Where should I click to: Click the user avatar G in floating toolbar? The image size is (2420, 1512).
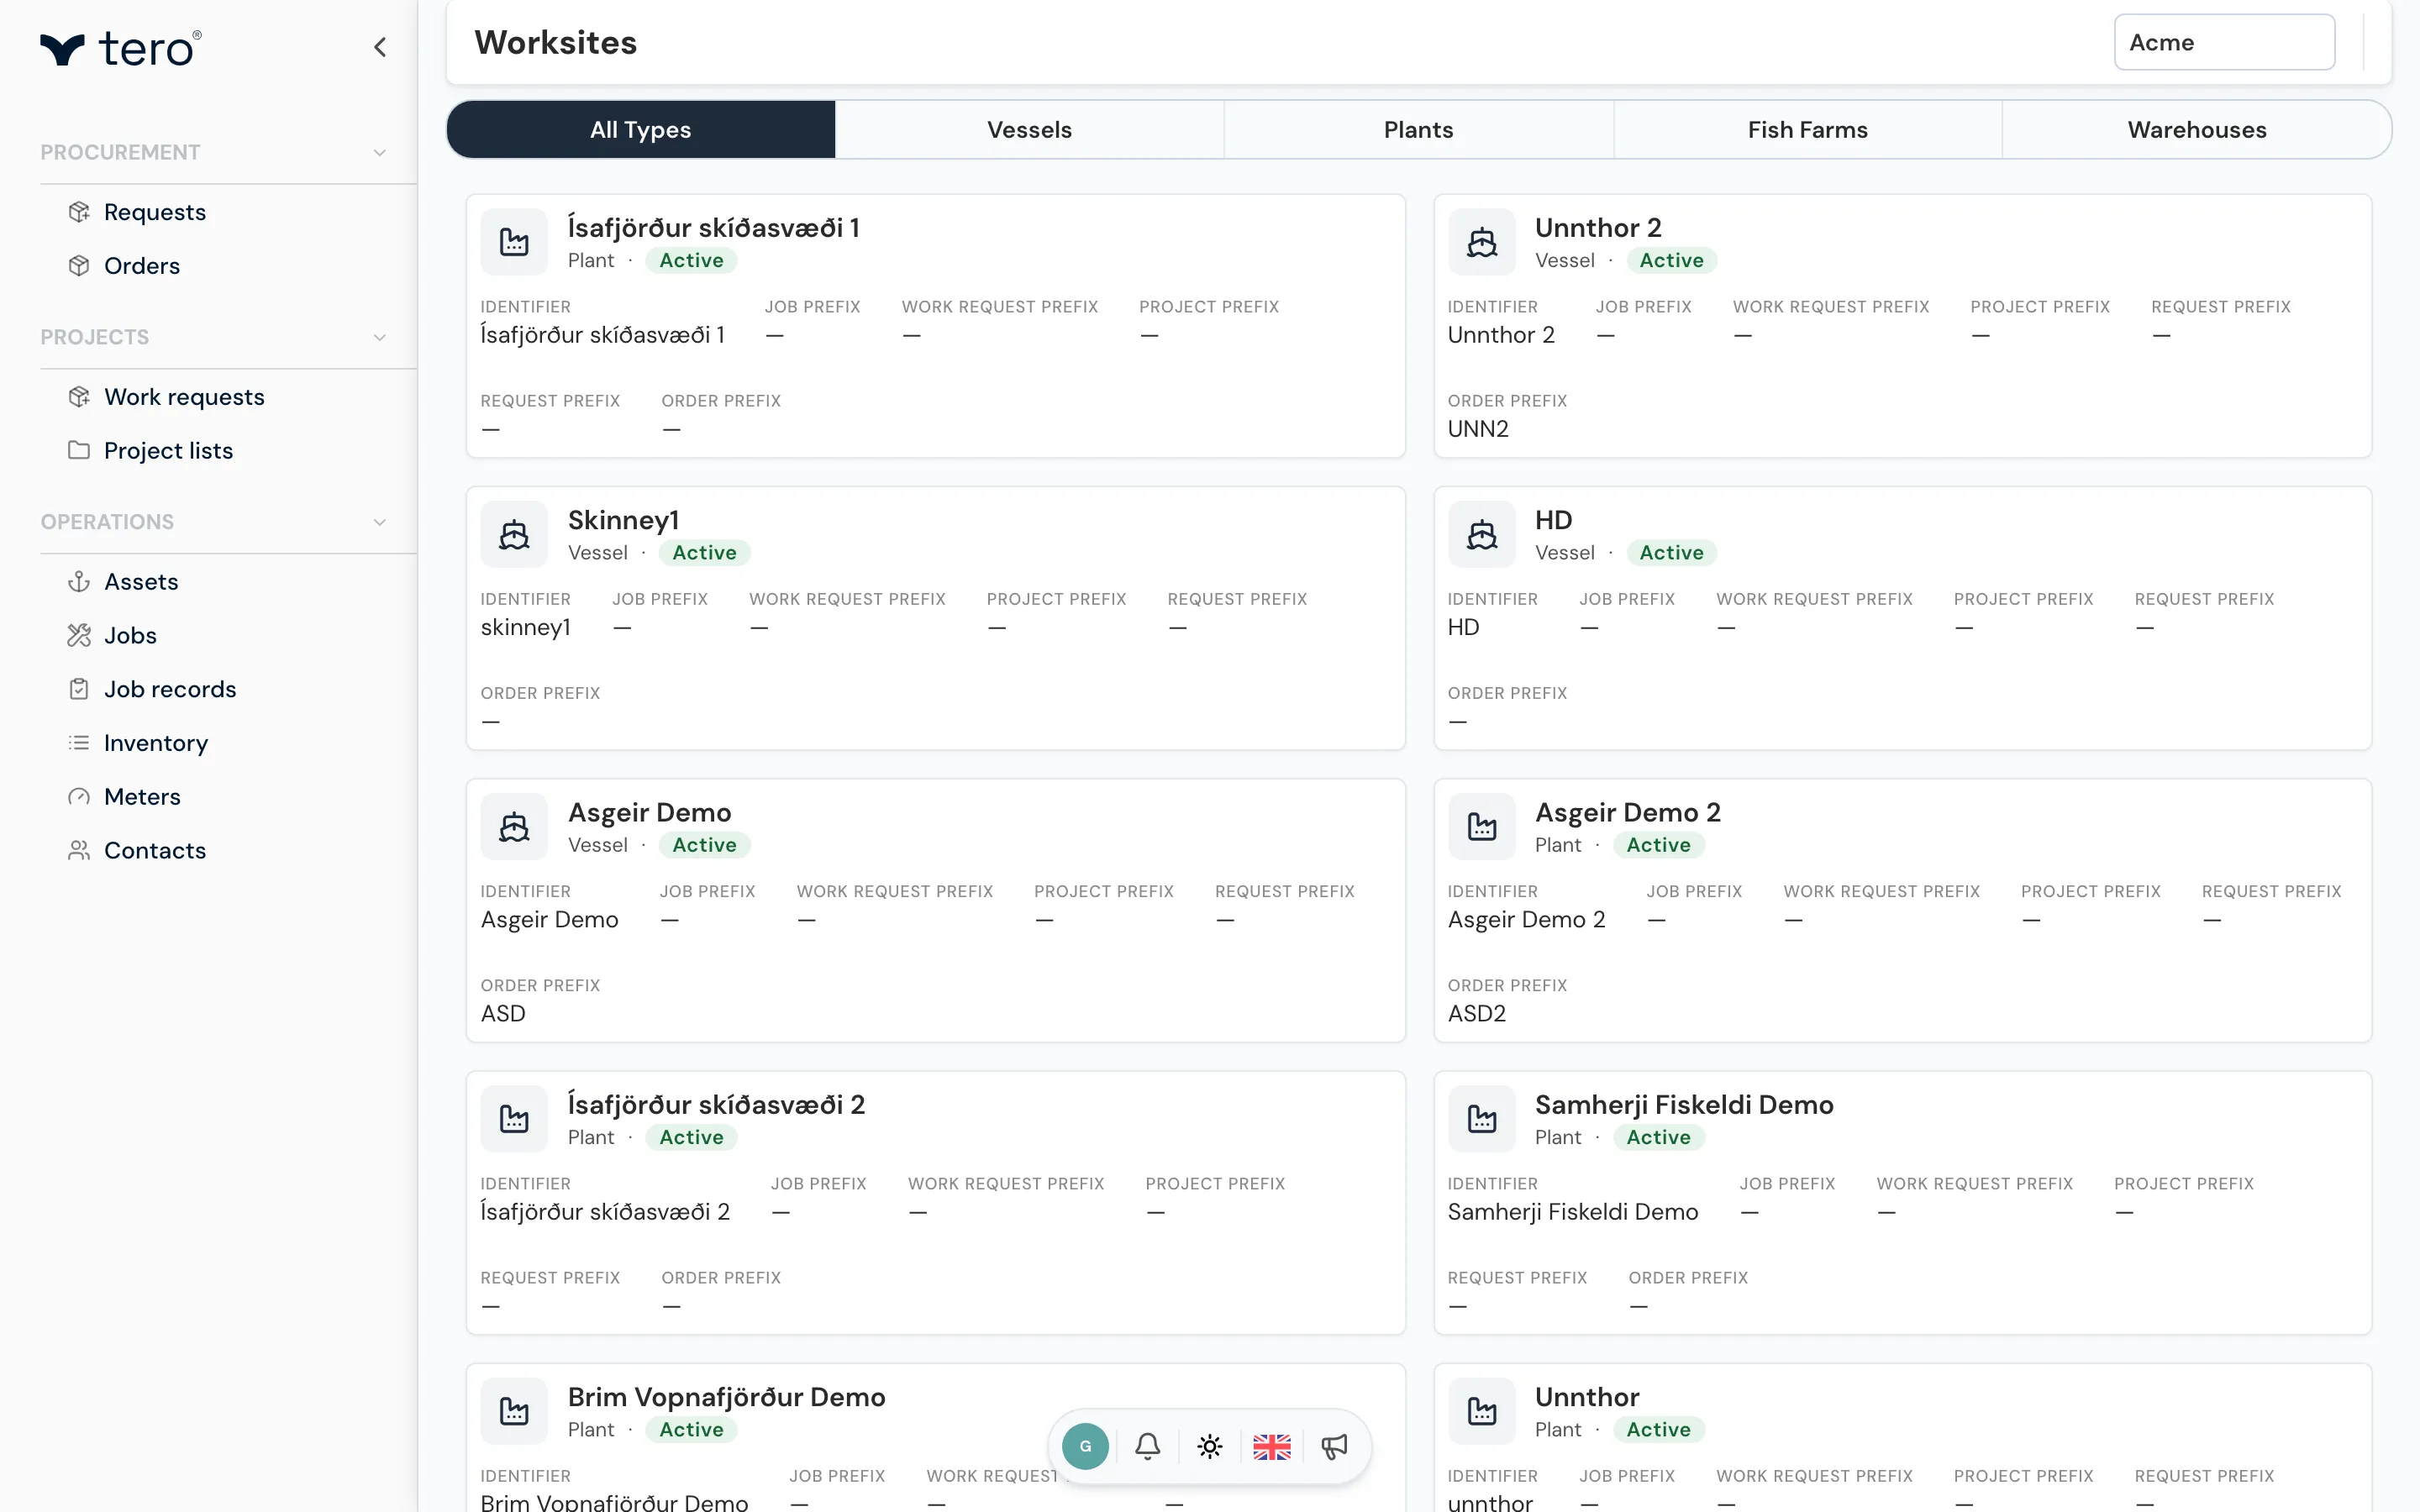1085,1446
